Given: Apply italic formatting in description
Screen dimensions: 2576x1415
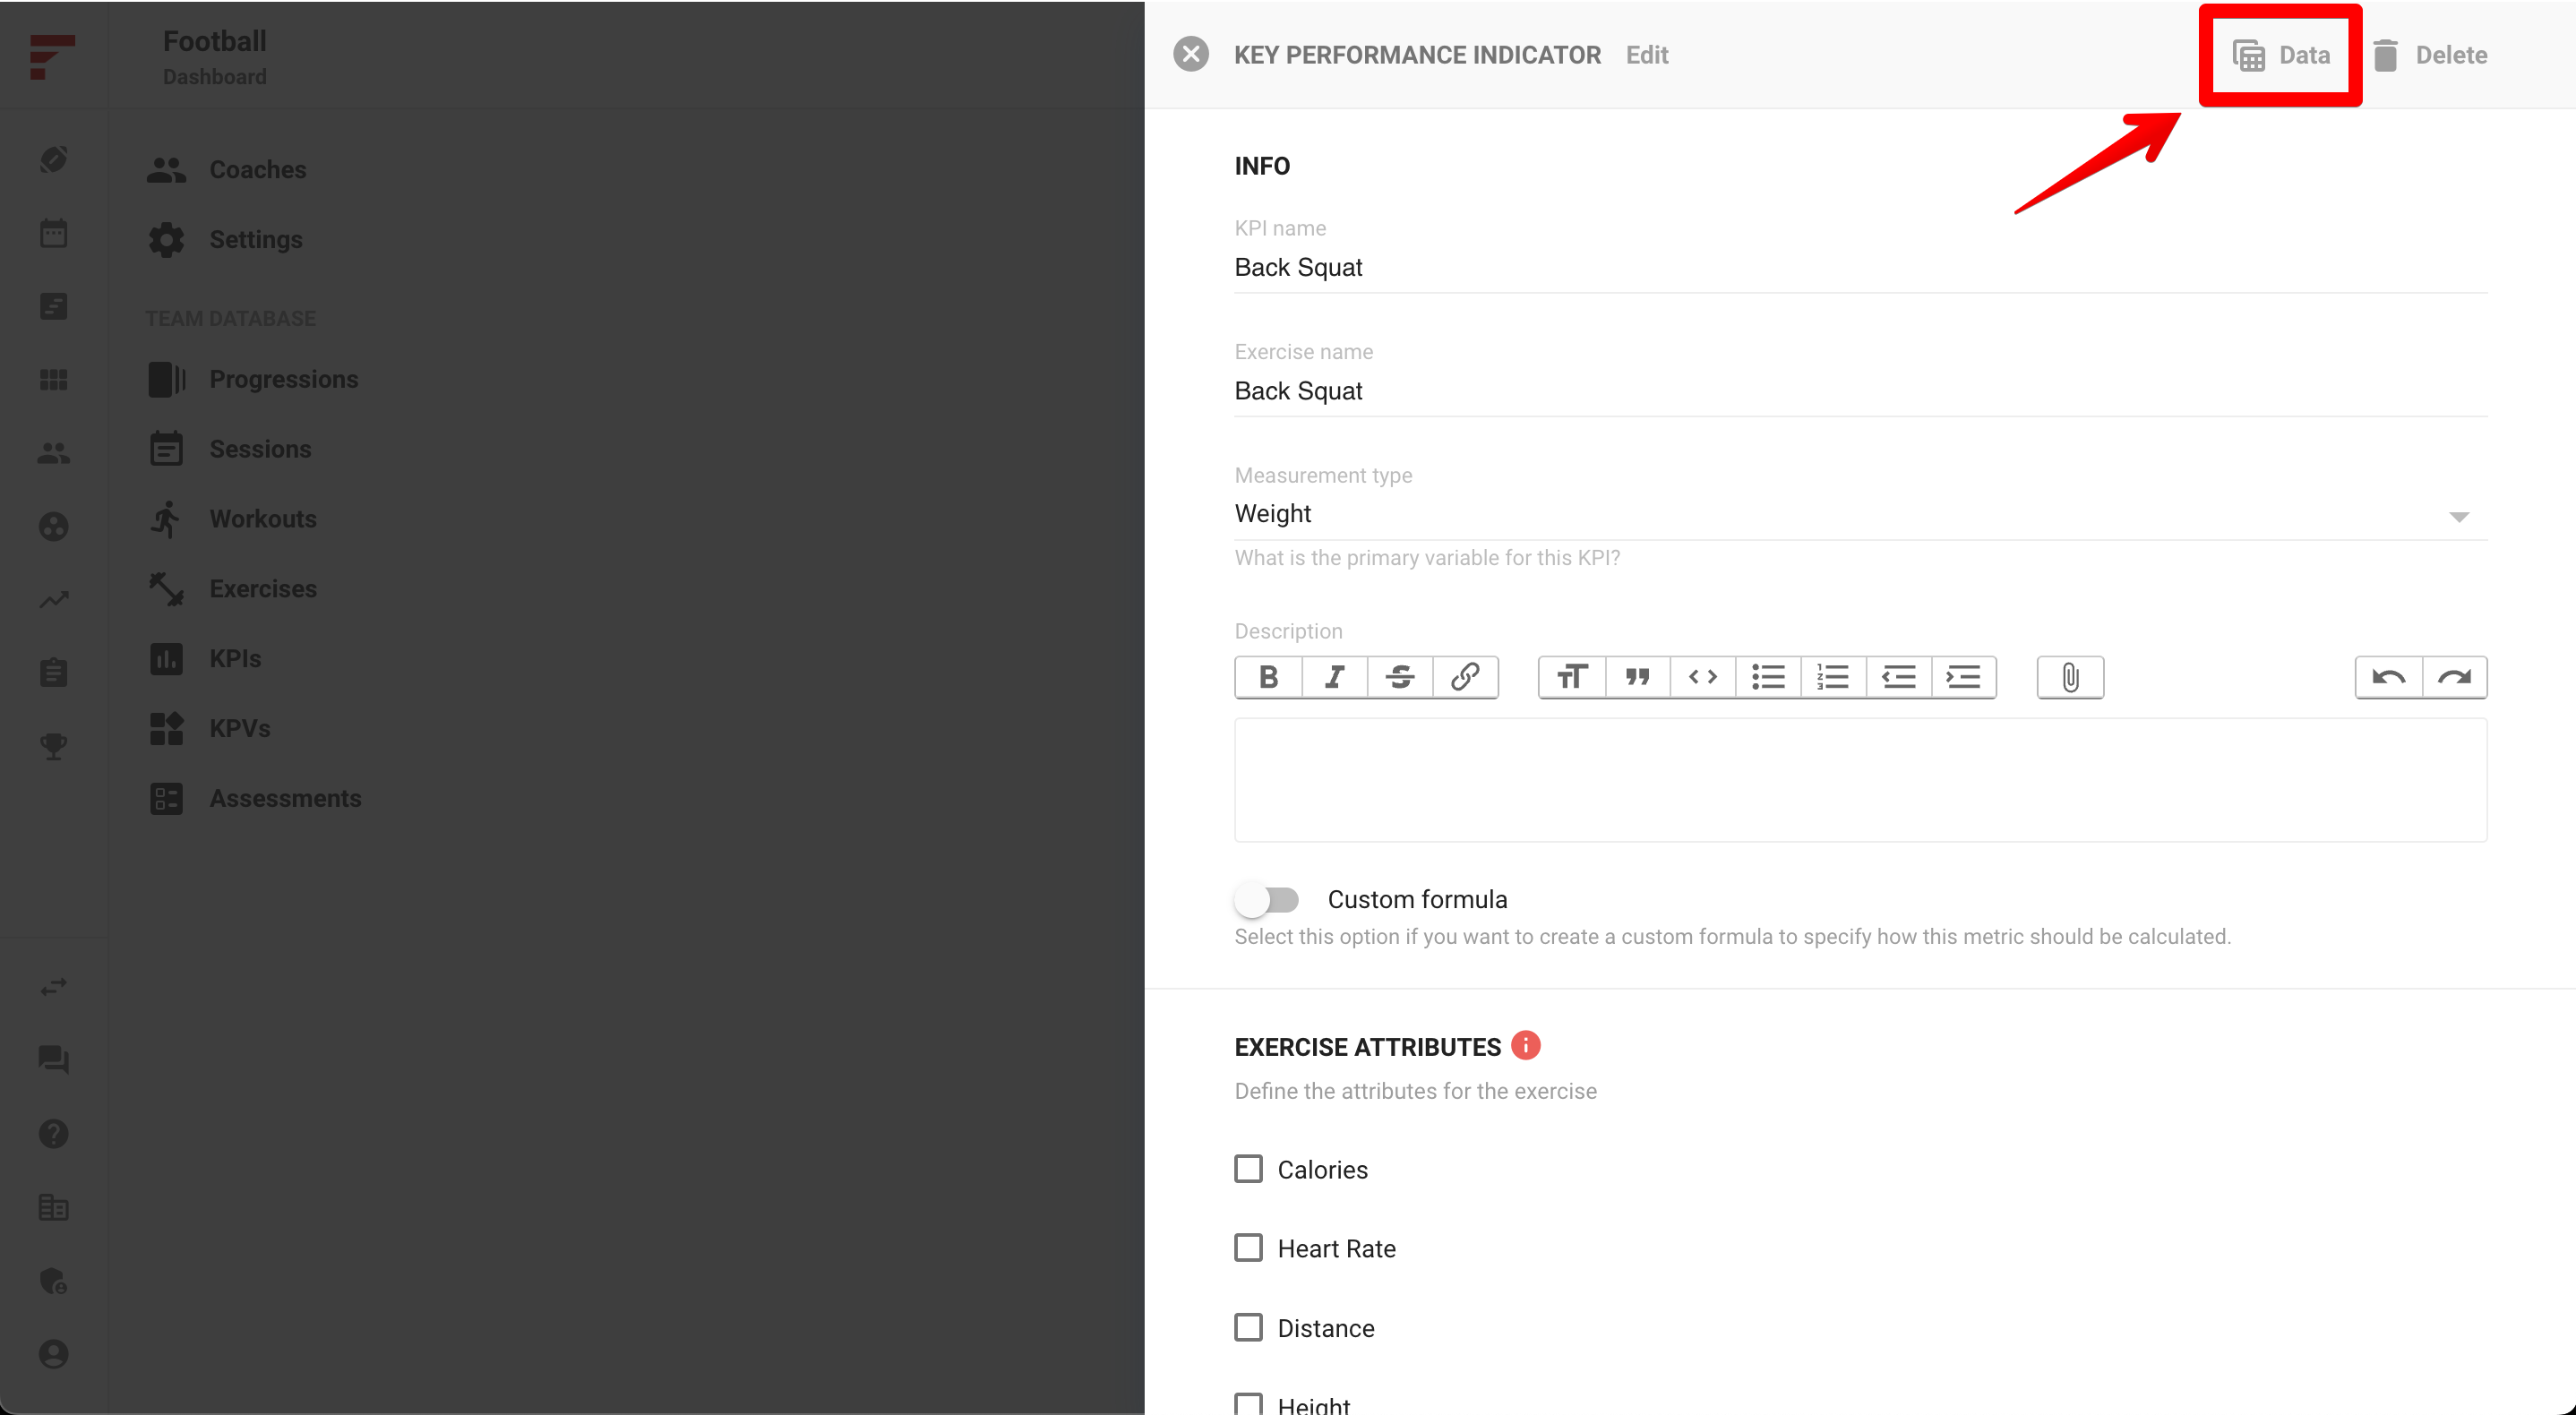Looking at the screenshot, I should pyautogui.click(x=1334, y=677).
